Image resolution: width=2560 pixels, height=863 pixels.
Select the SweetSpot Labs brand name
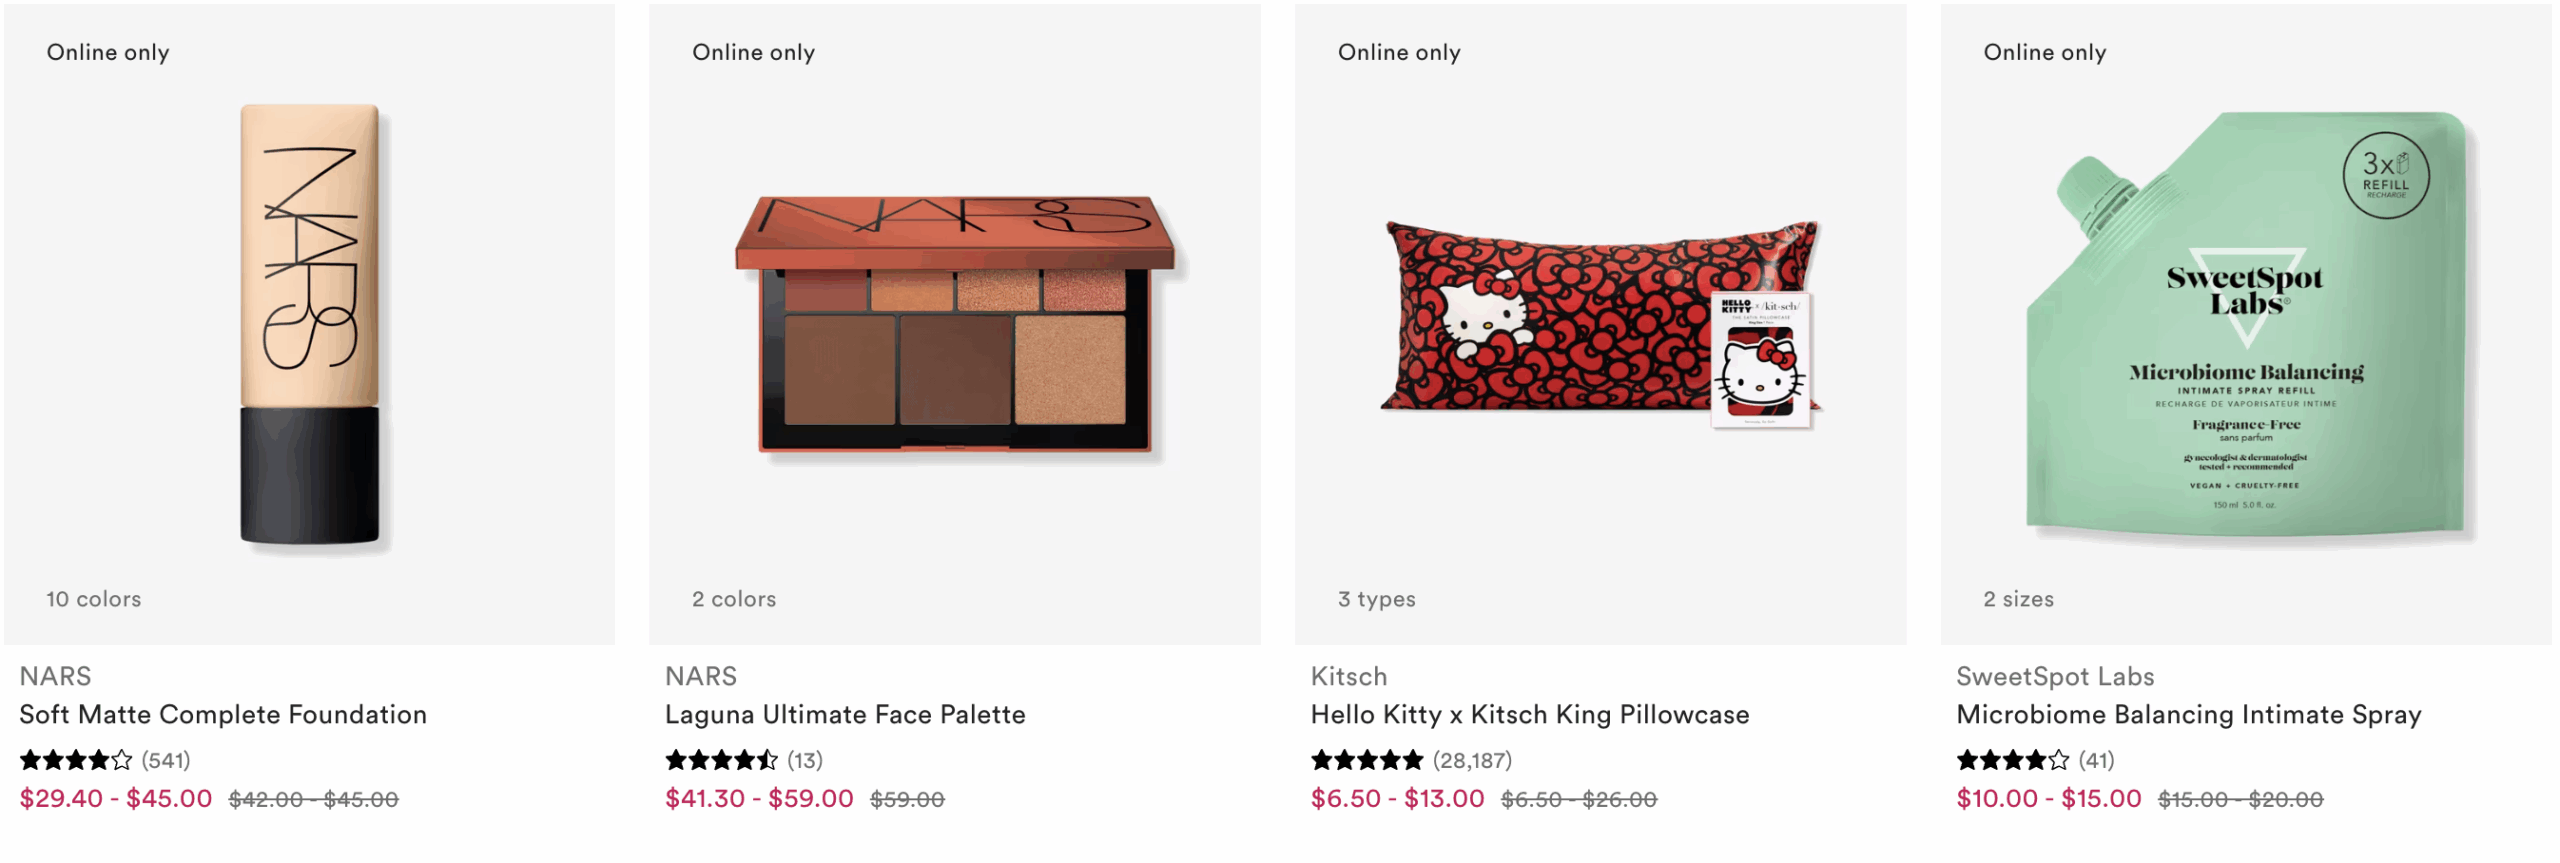point(2055,676)
